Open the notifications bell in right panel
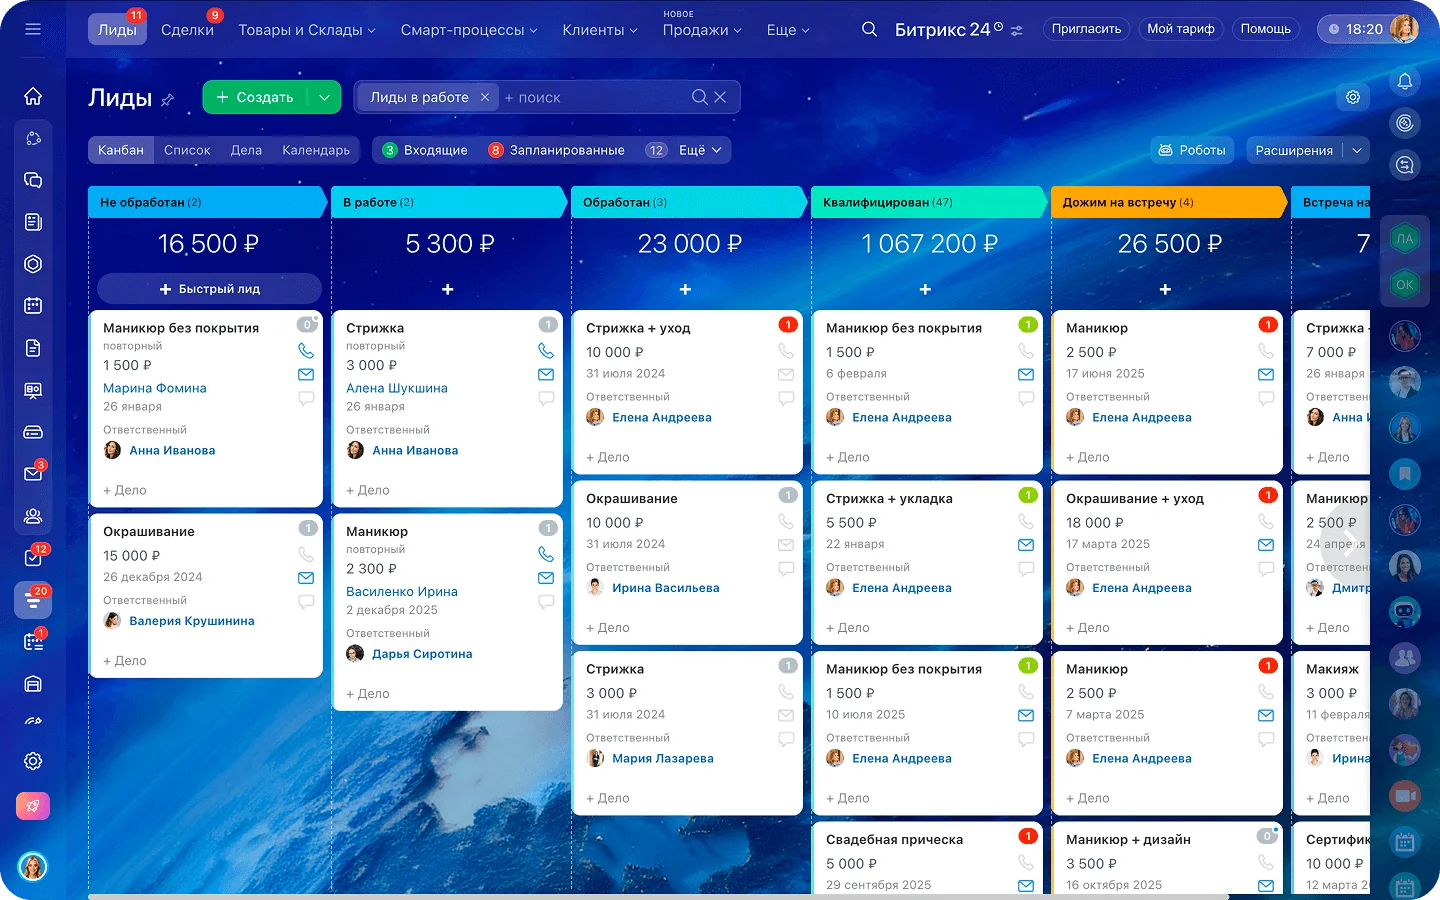Screen dimensions: 1440x900 [1404, 81]
